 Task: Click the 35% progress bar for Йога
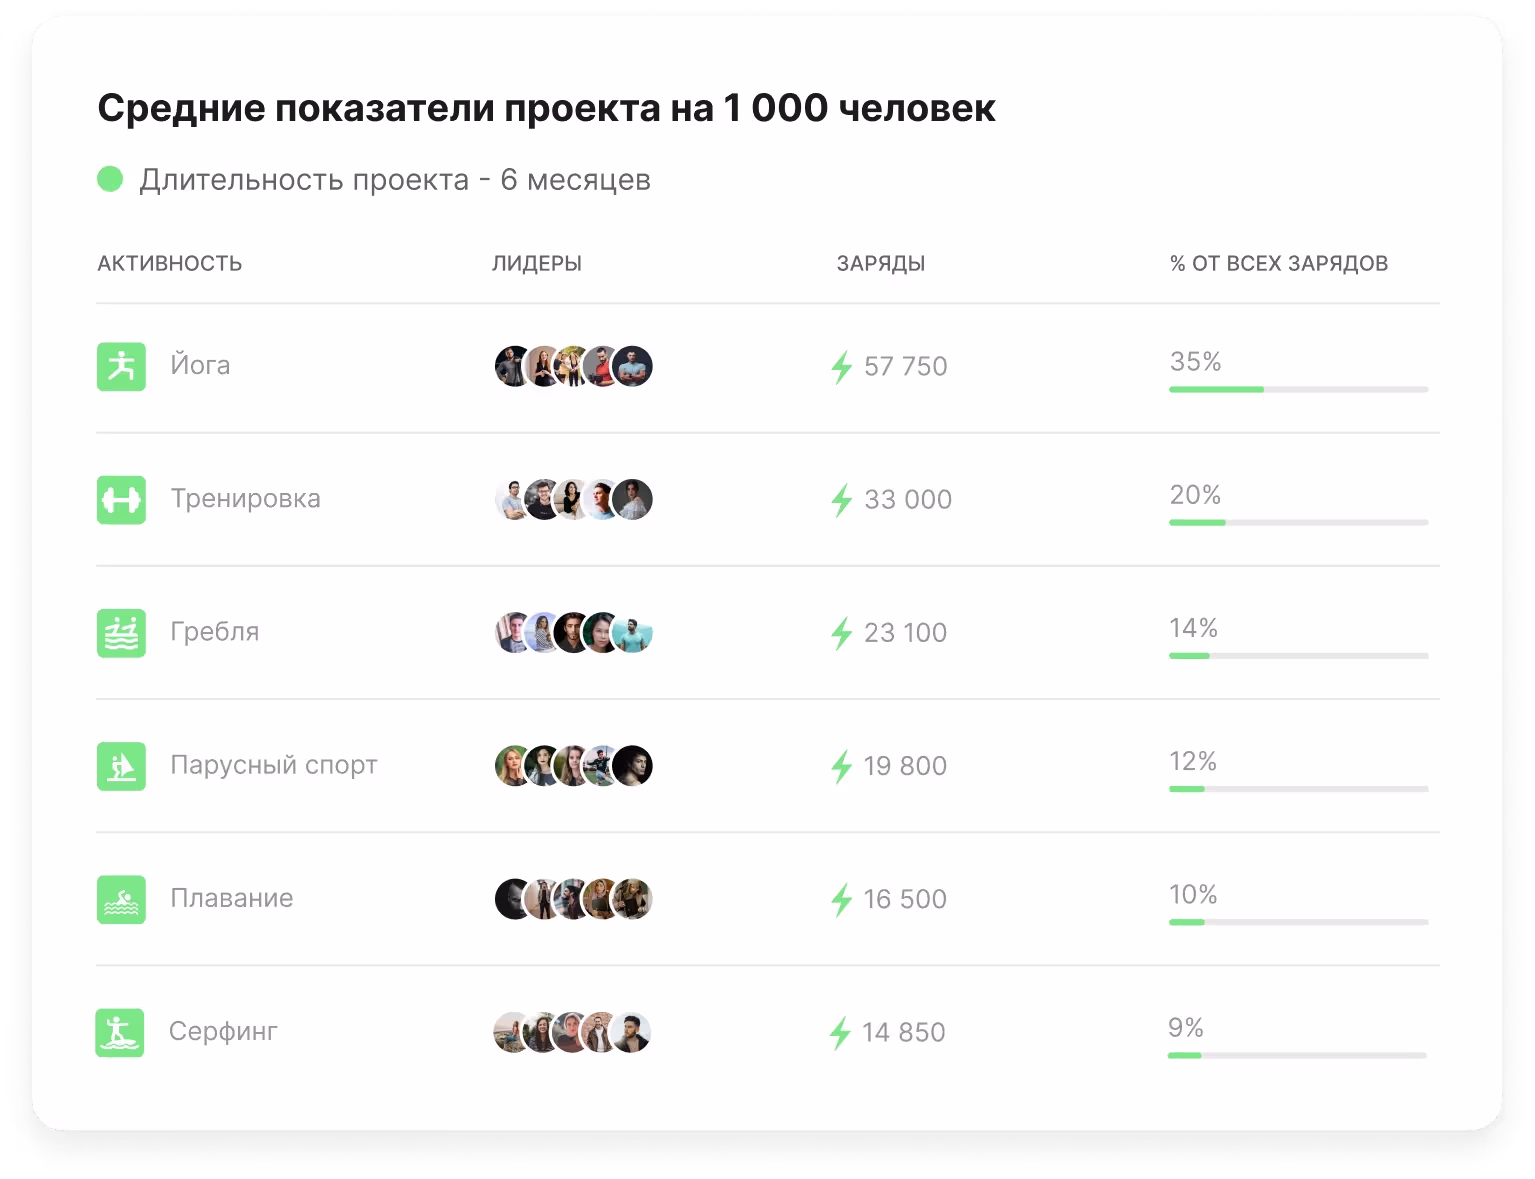coord(1298,389)
